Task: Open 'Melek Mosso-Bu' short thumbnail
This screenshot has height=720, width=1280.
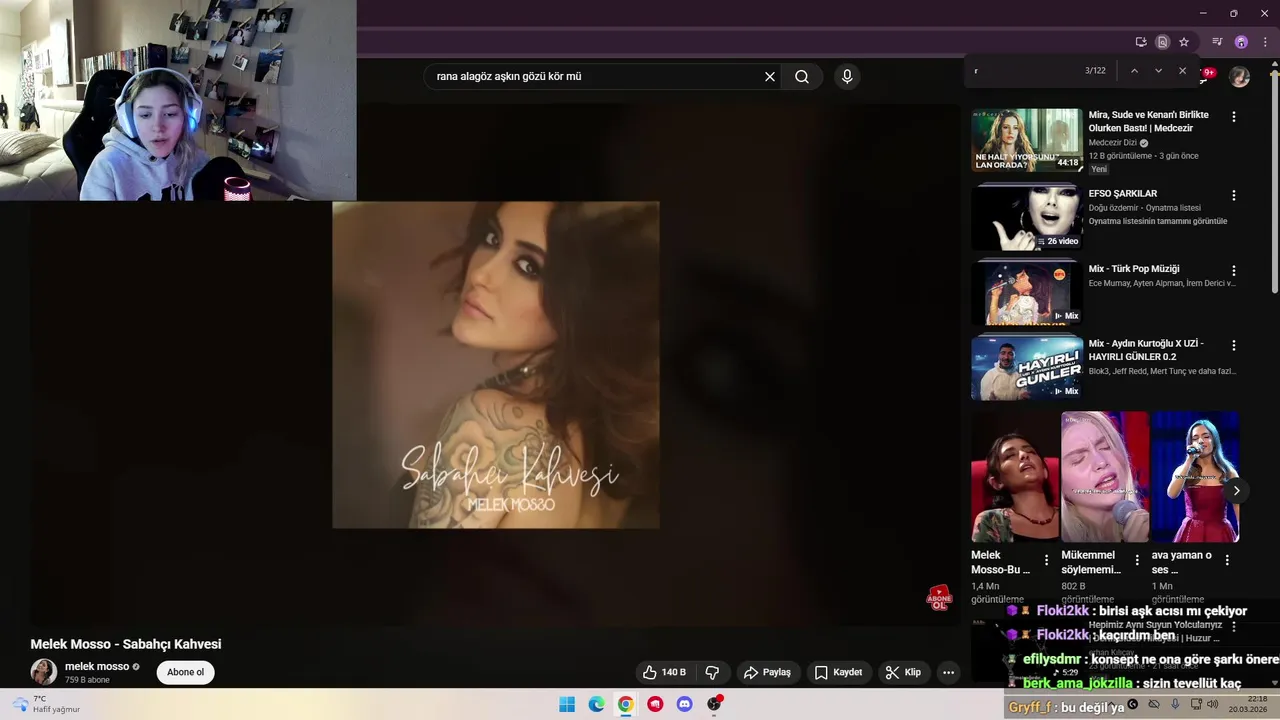Action: point(1015,477)
